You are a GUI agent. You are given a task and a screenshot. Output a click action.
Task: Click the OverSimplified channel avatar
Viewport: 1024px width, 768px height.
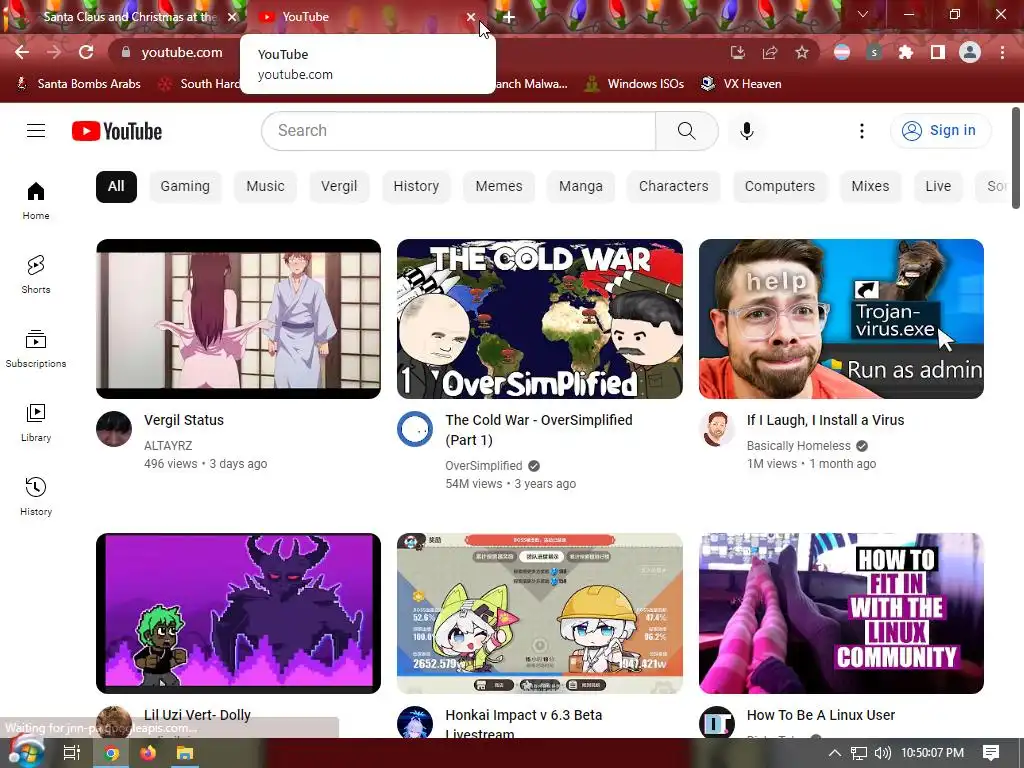tap(415, 429)
